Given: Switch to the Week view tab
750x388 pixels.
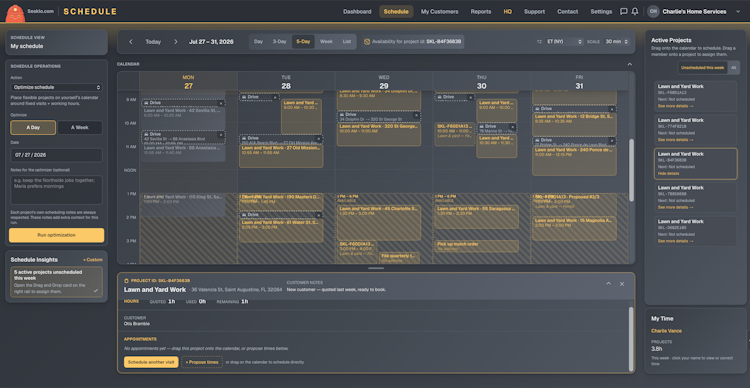Looking at the screenshot, I should click(326, 42).
